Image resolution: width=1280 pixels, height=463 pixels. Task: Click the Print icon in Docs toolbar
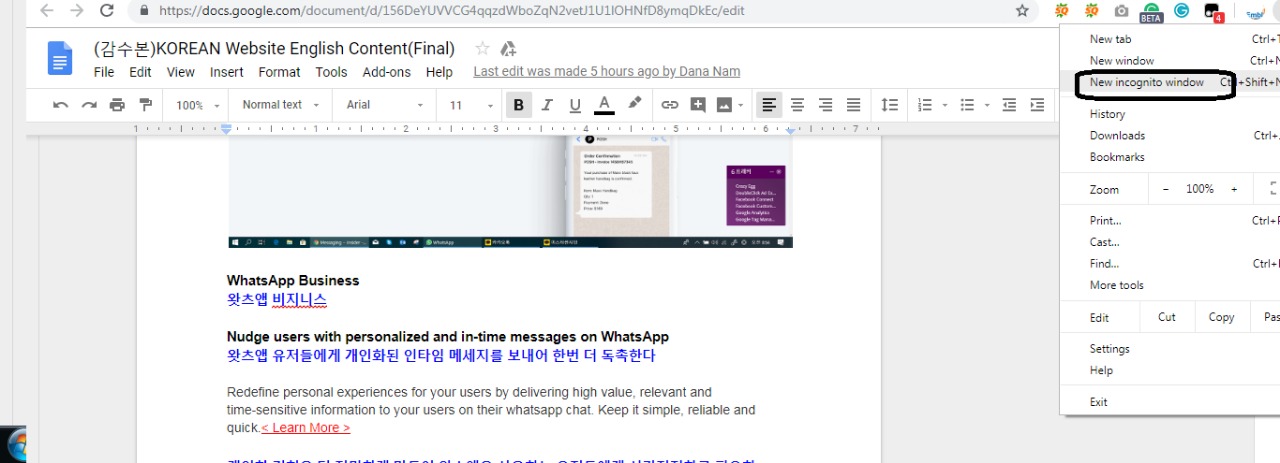tap(117, 105)
